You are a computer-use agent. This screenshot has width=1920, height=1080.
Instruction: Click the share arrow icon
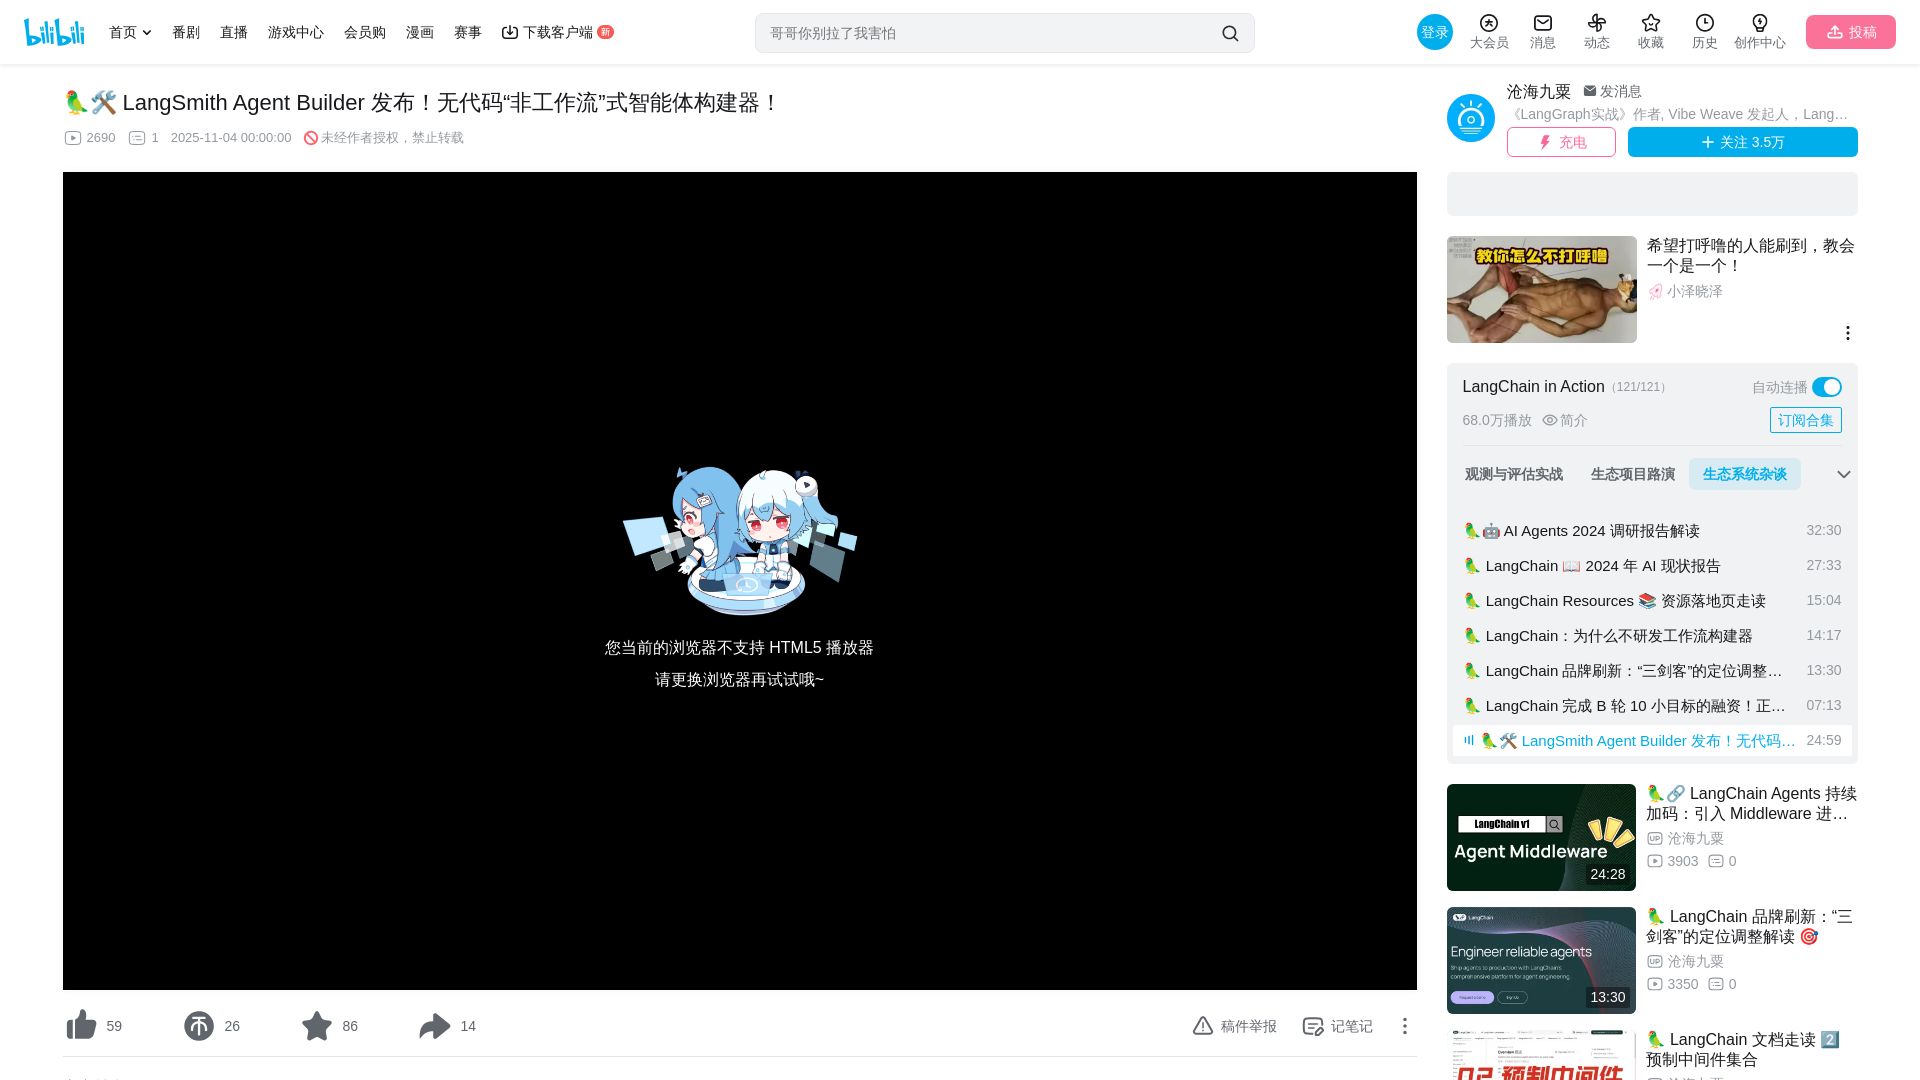[435, 1026]
